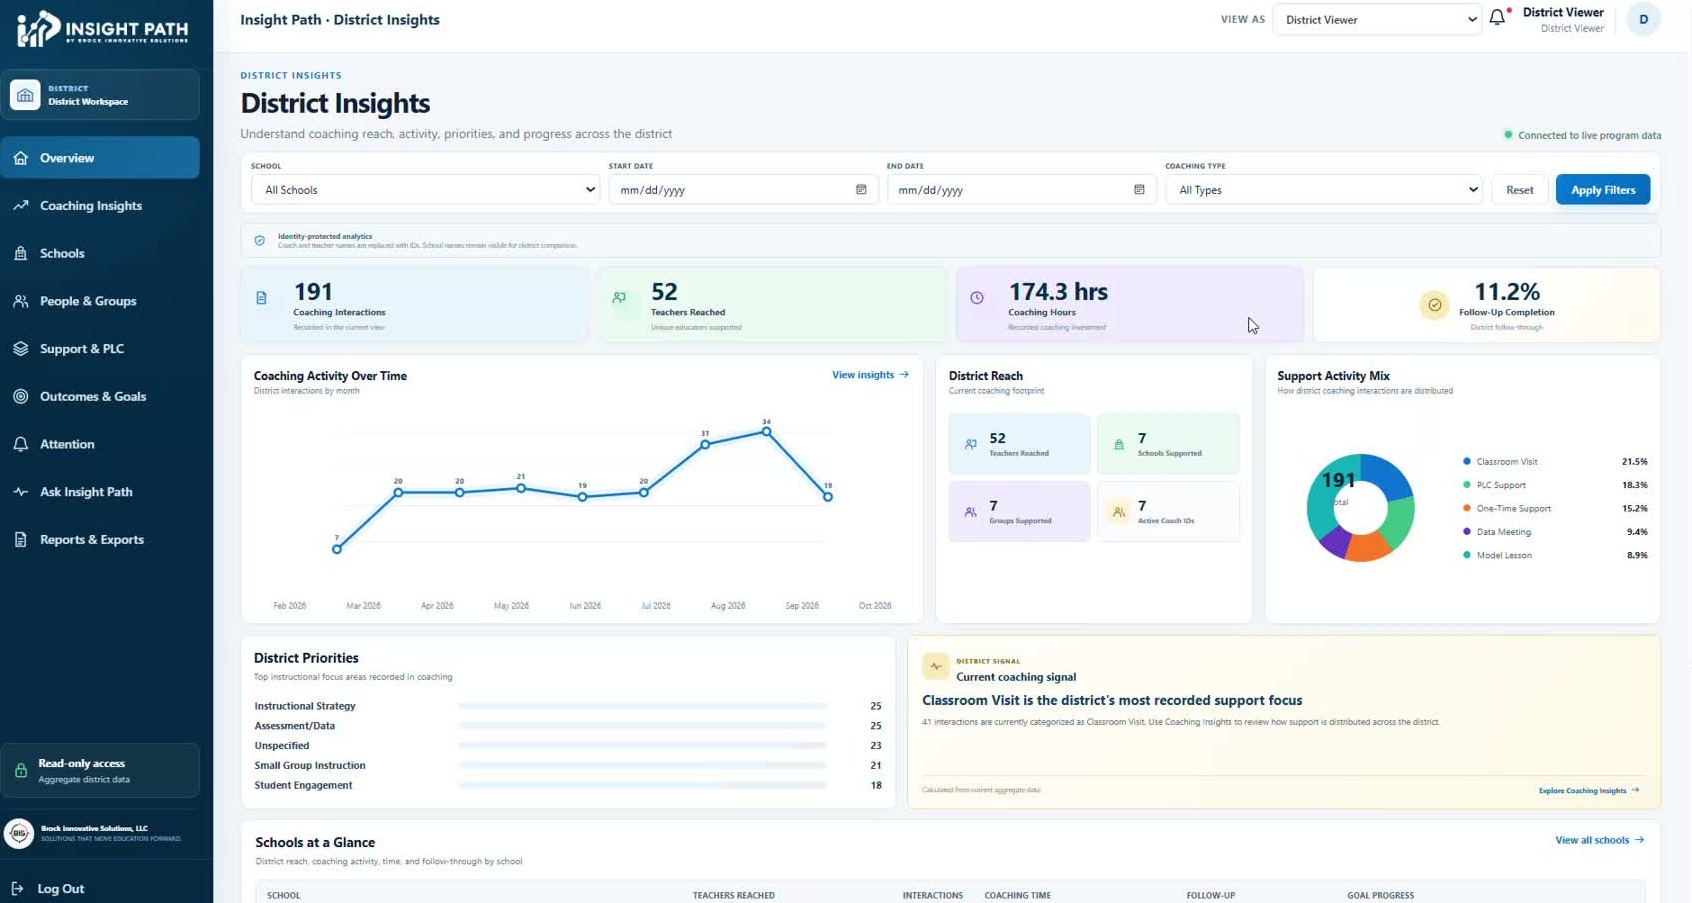Click the People & Groups icon

tap(21, 301)
